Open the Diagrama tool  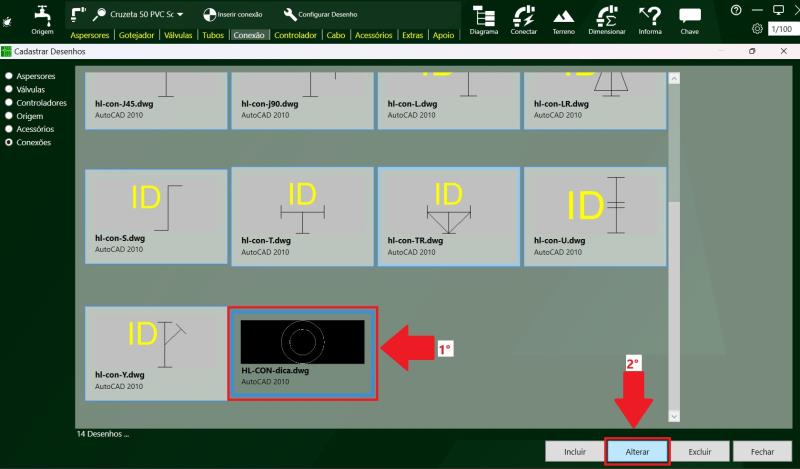[483, 15]
